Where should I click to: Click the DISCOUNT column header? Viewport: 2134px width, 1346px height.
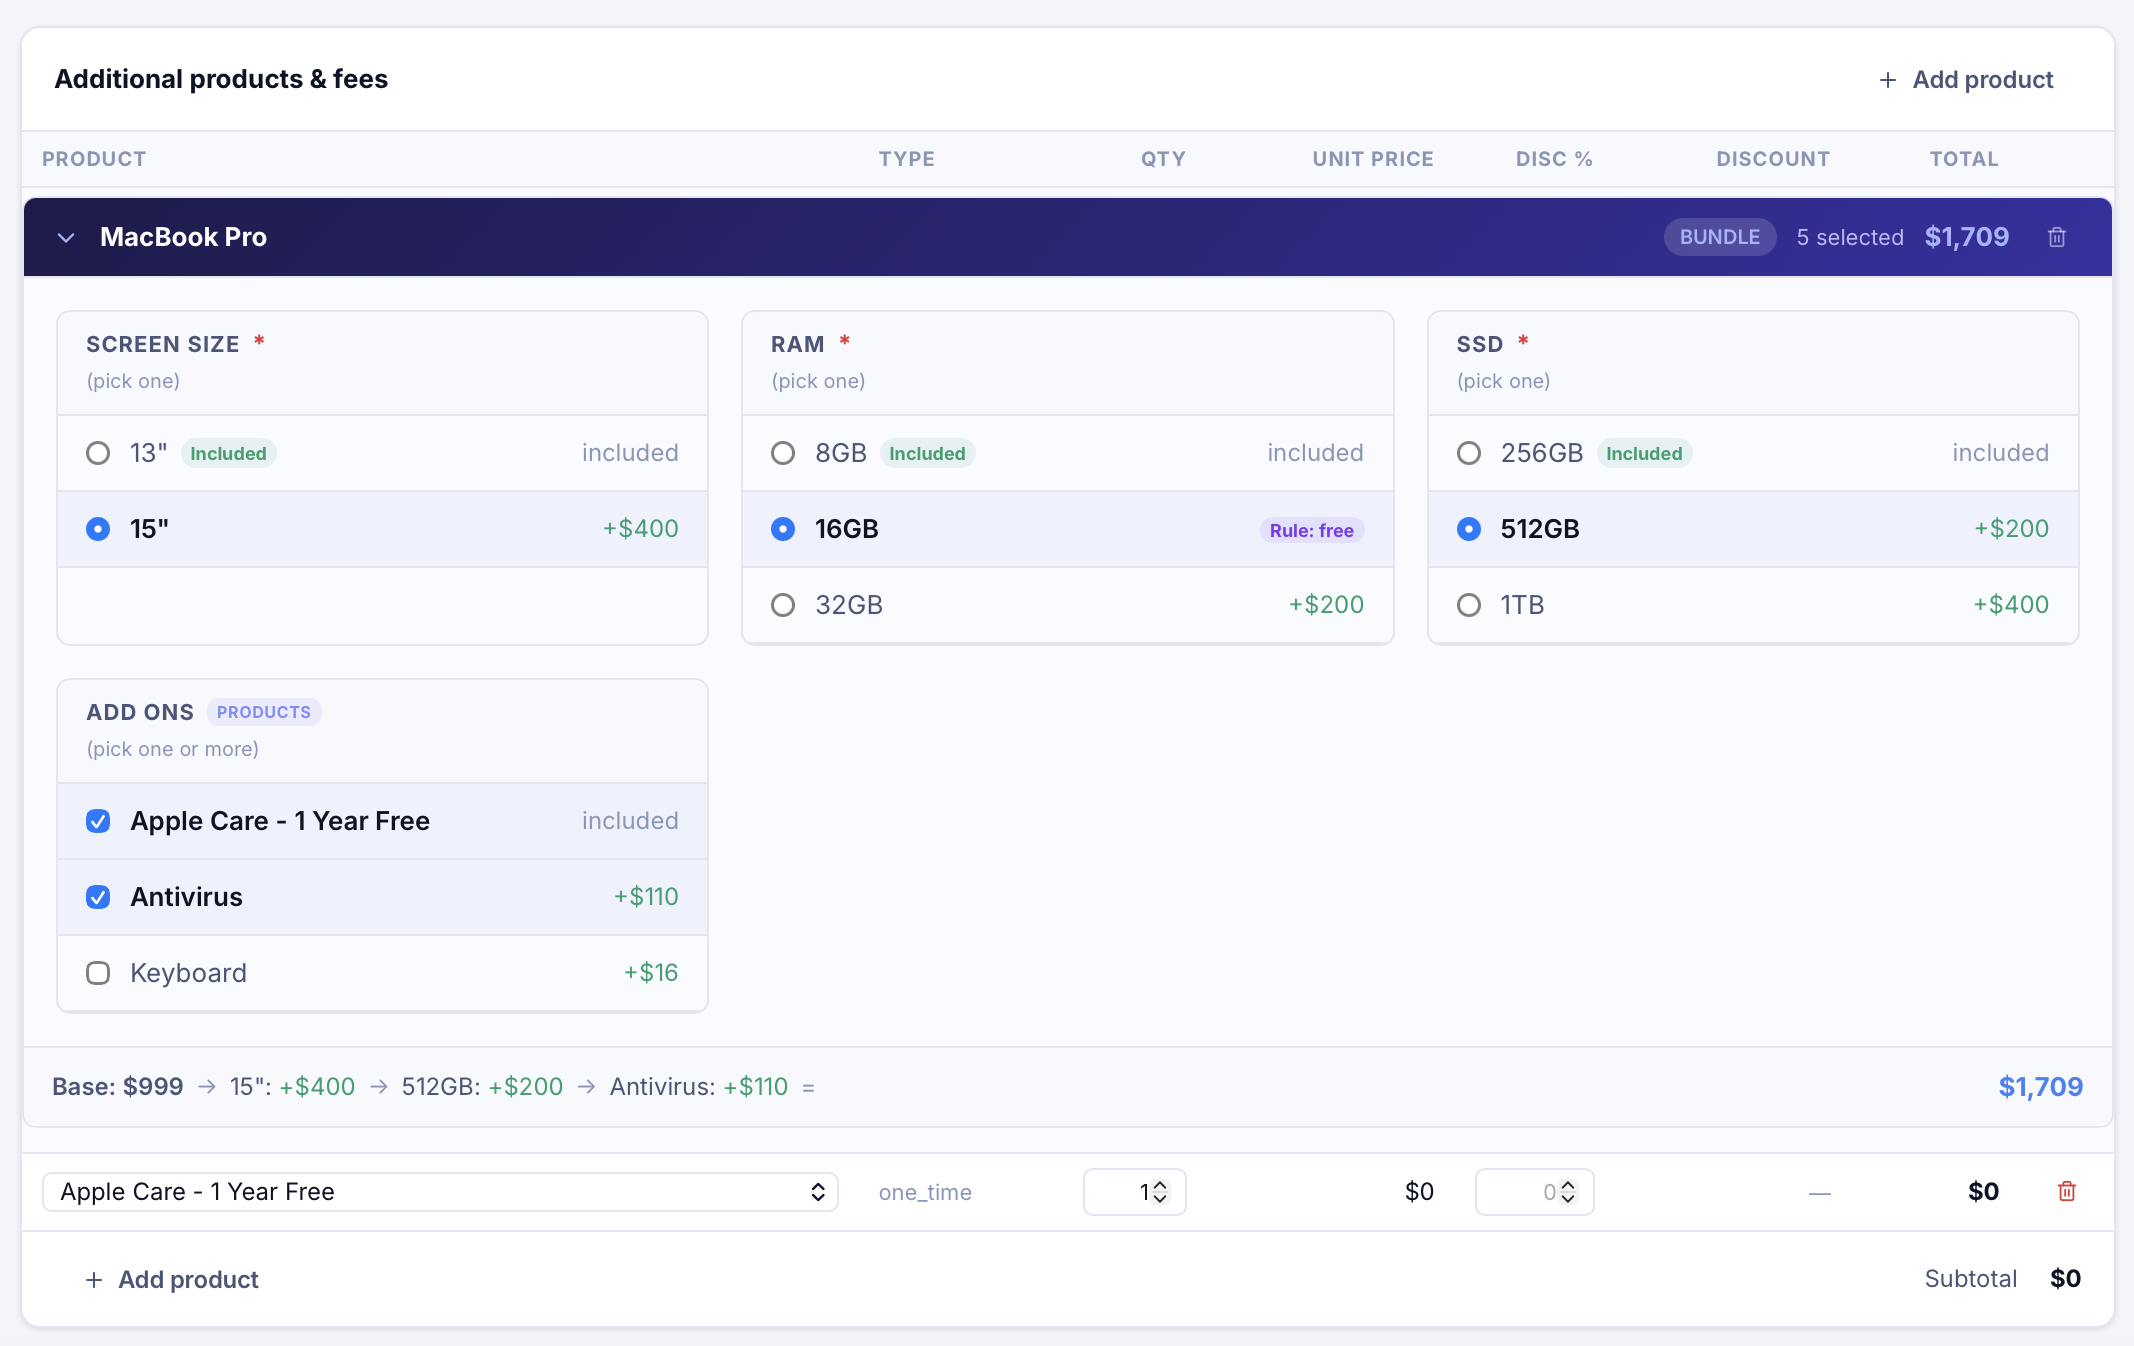[x=1773, y=159]
